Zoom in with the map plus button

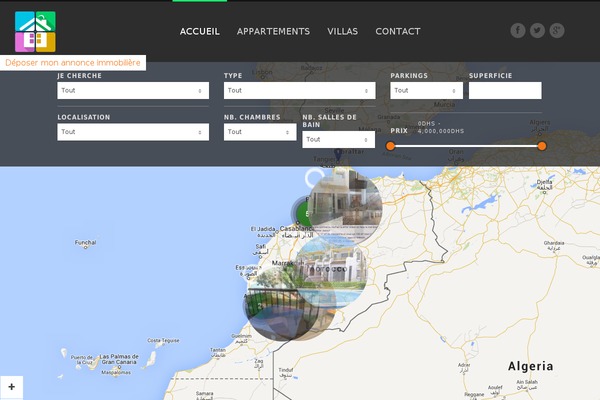11,387
